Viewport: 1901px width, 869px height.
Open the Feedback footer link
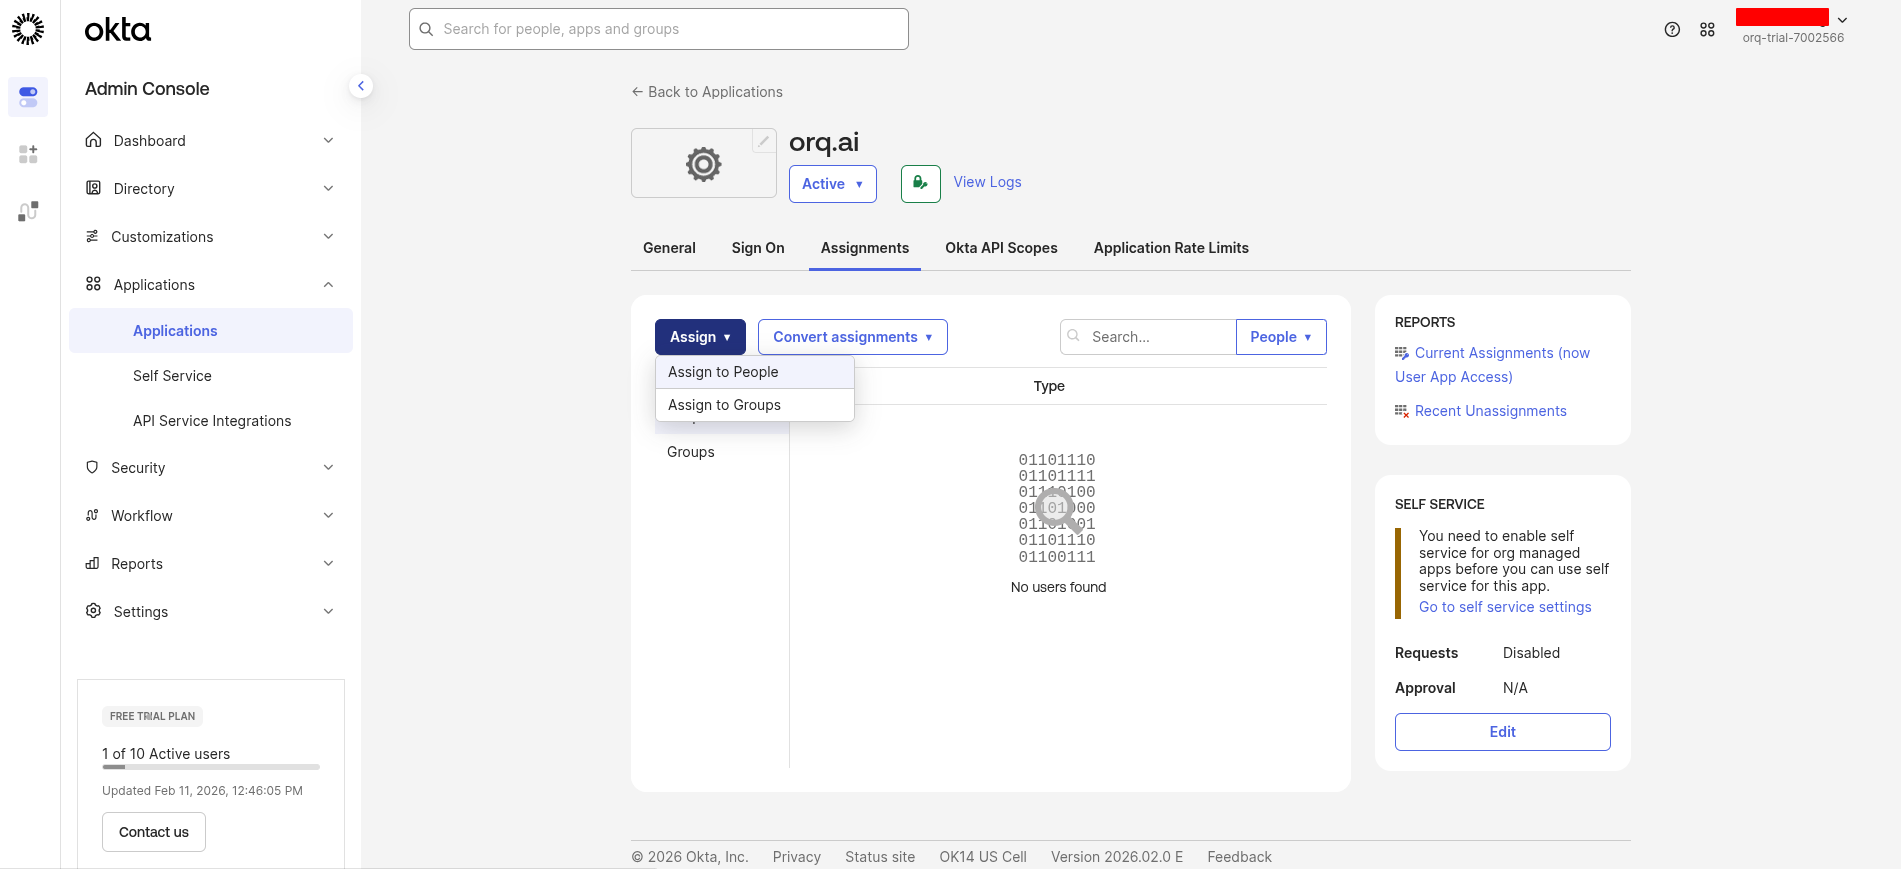pos(1239,857)
